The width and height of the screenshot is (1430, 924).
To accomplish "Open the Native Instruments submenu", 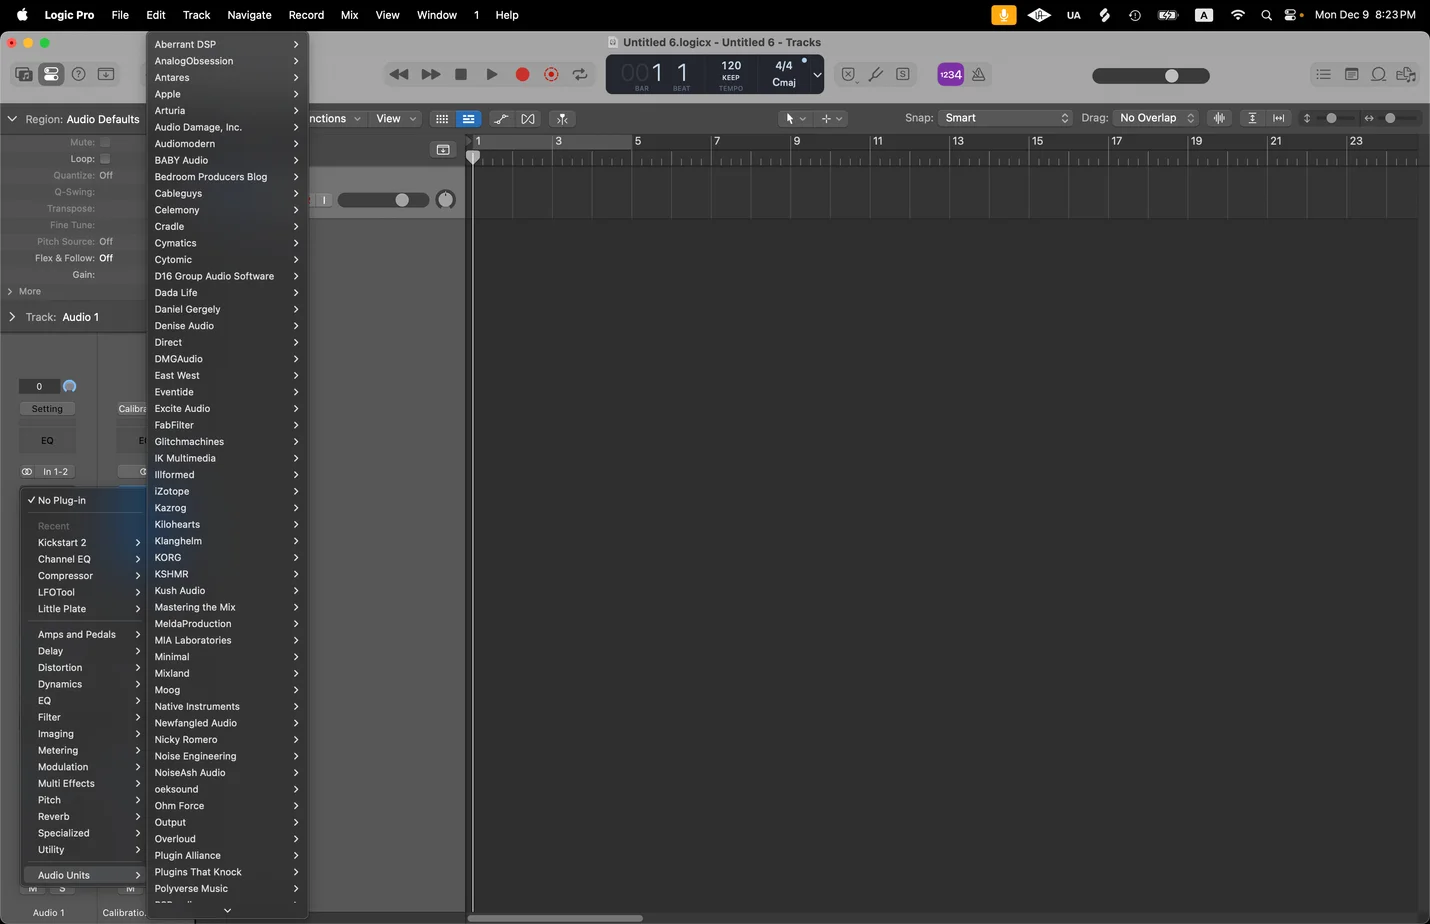I will [x=227, y=706].
